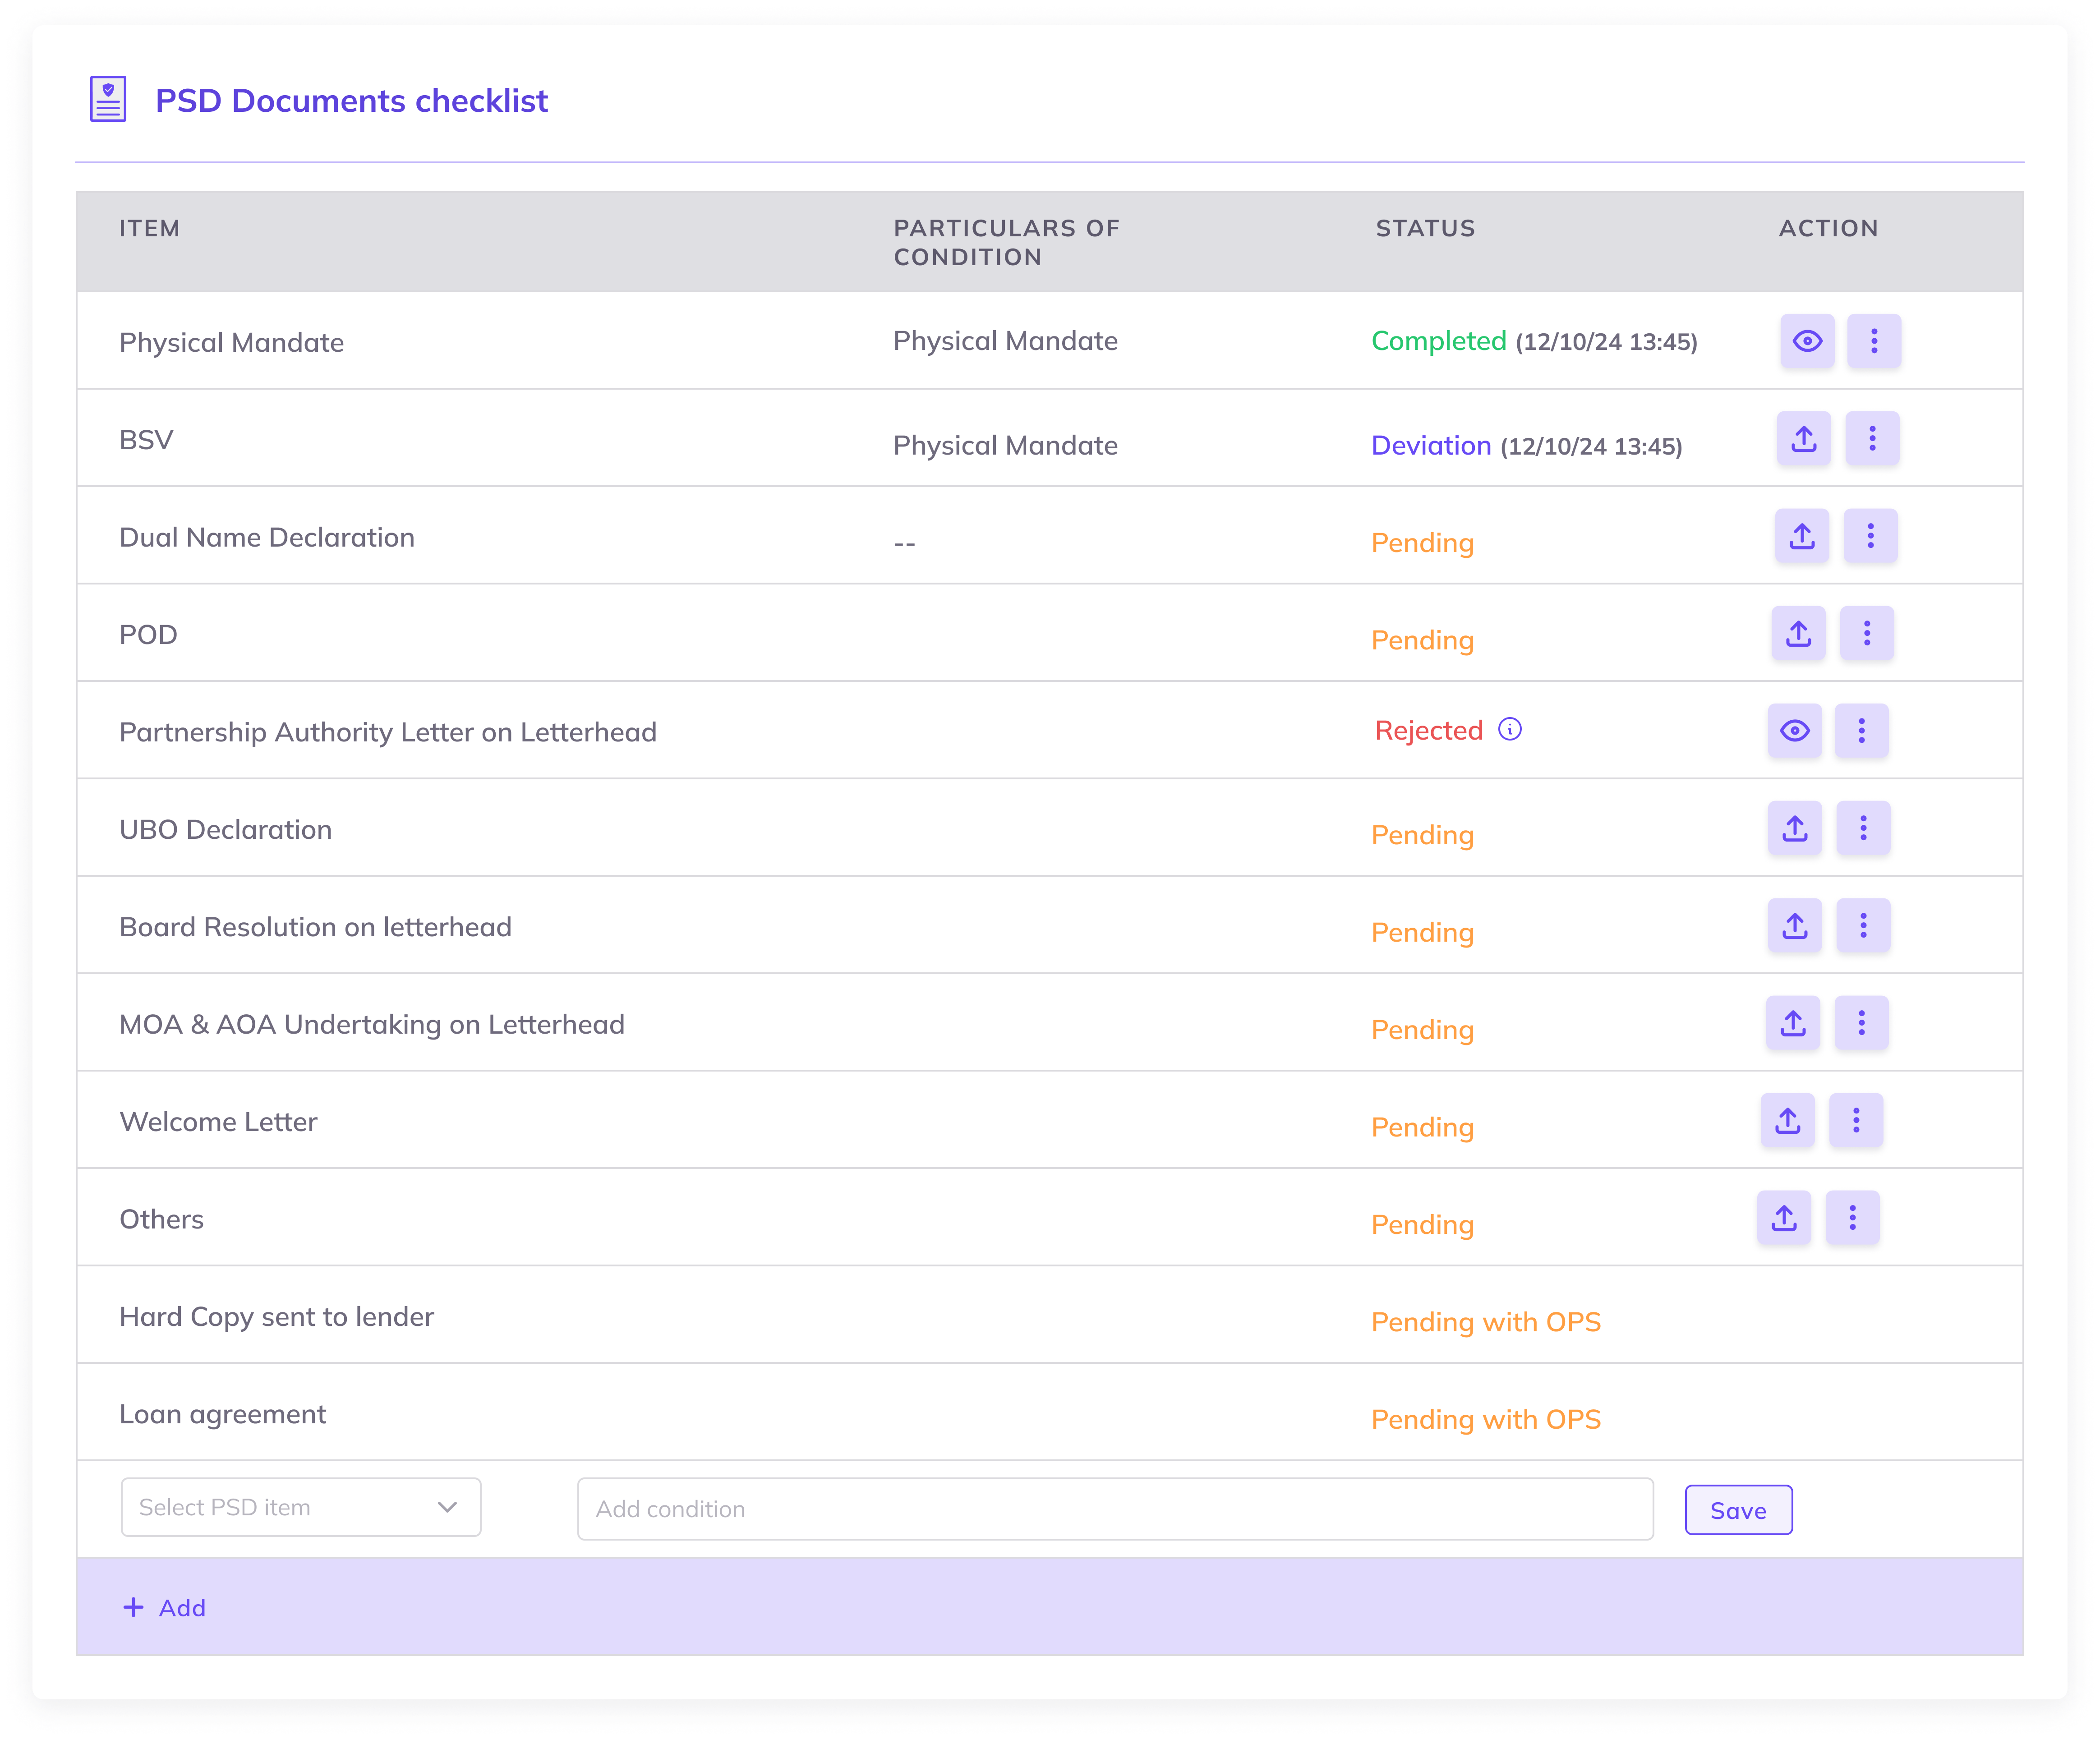
Task: Upload file for UBO Declaration
Action: click(1794, 828)
